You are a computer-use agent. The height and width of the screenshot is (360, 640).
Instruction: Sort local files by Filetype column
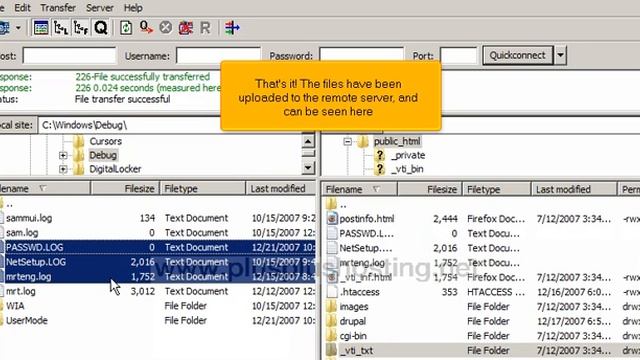202,189
